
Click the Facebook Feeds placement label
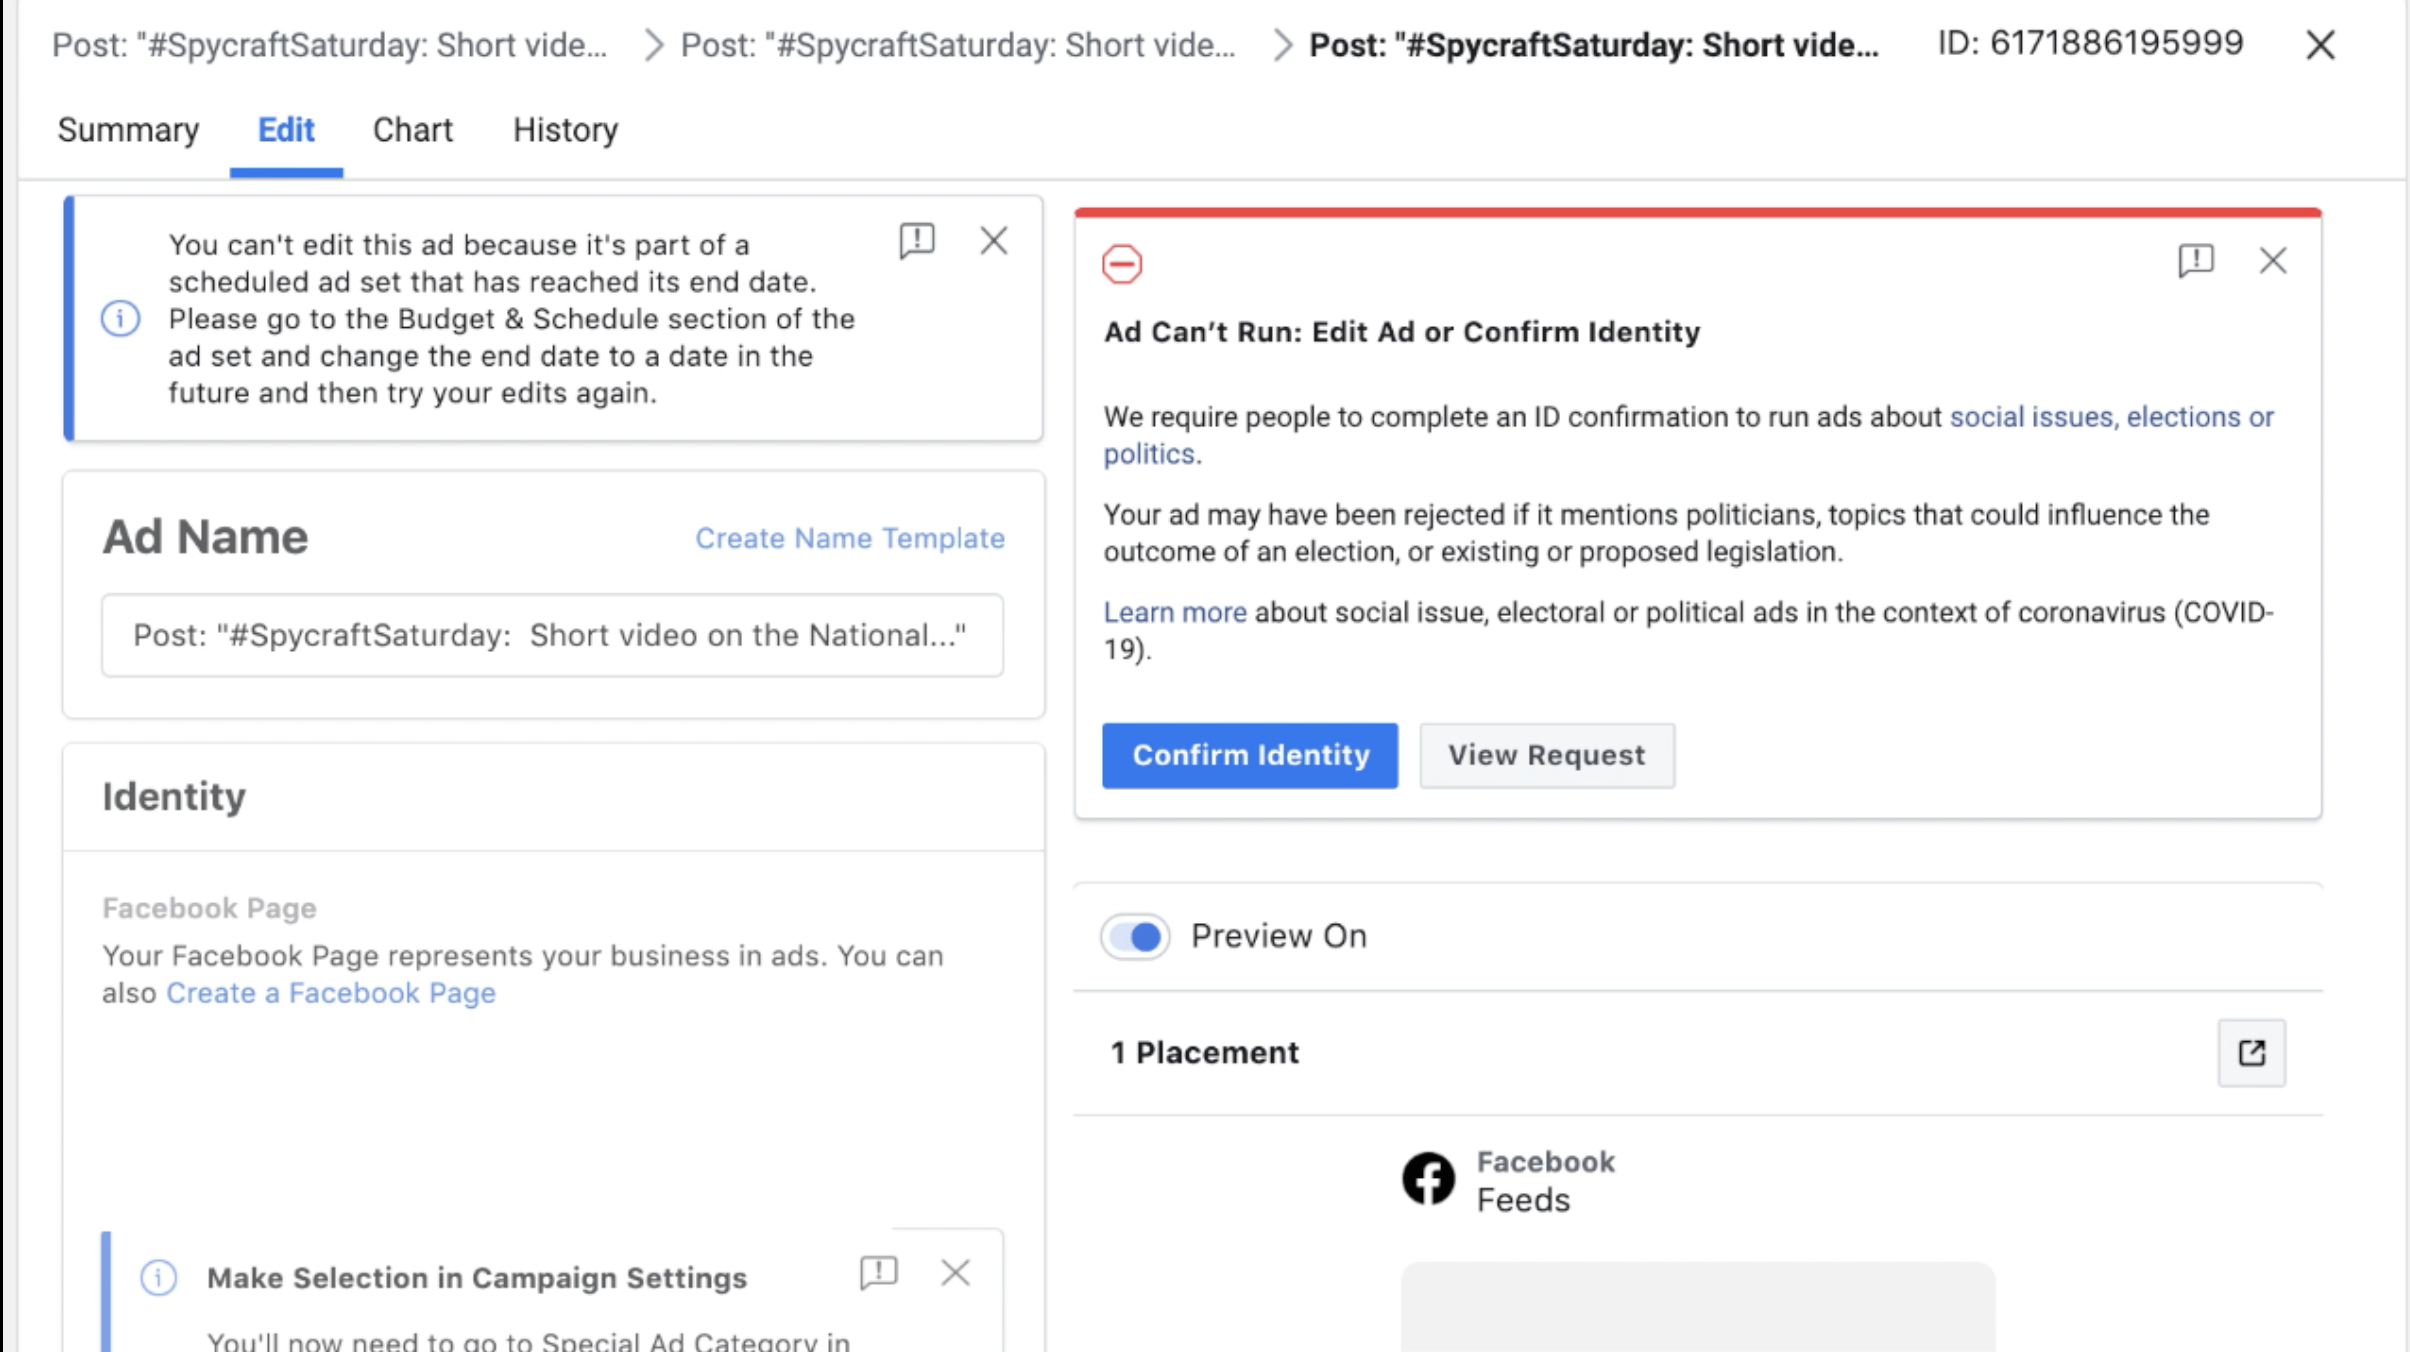(1546, 1181)
